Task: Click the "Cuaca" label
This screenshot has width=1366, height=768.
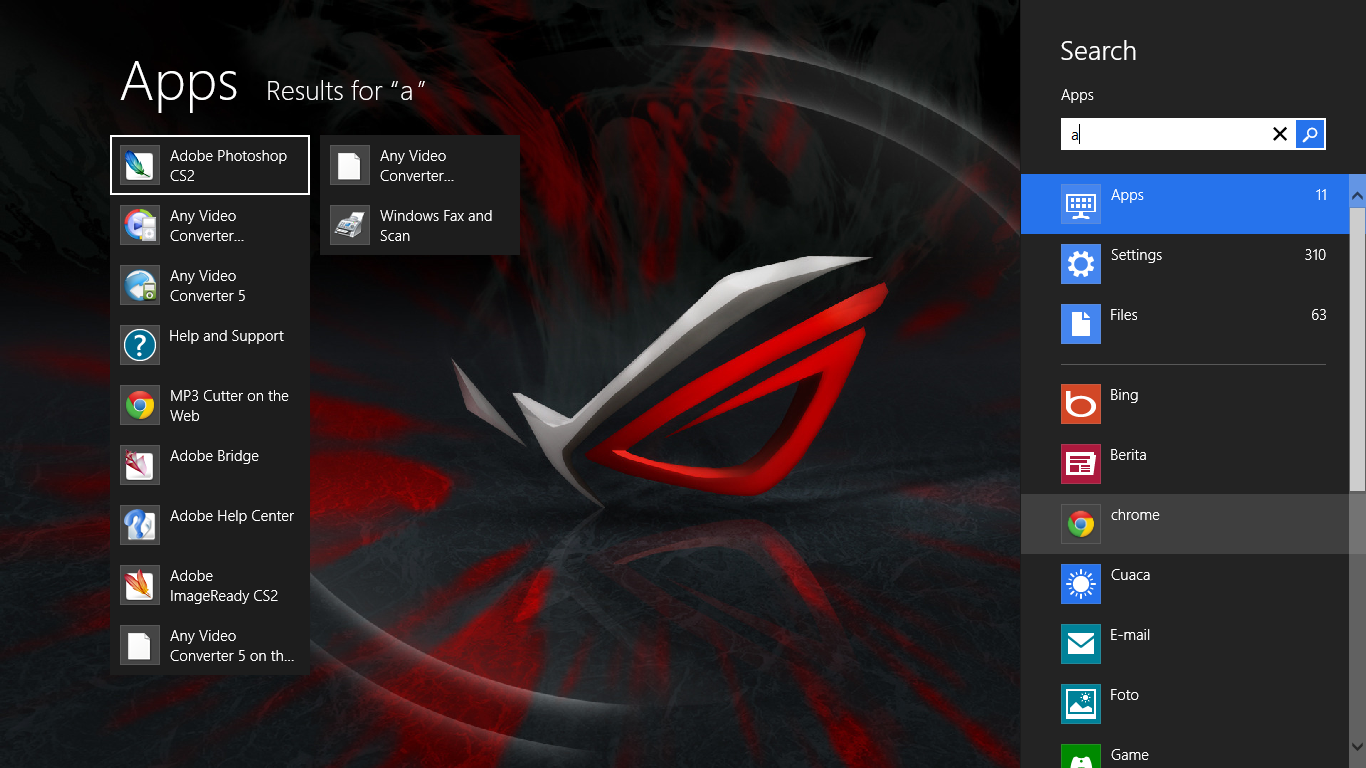Action: 1130,575
